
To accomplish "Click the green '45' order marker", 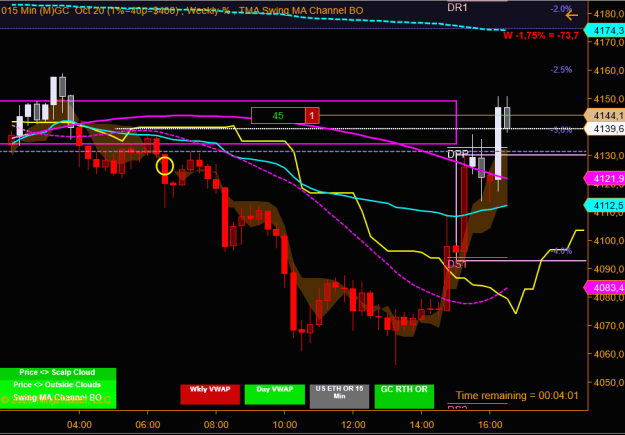I will point(278,116).
